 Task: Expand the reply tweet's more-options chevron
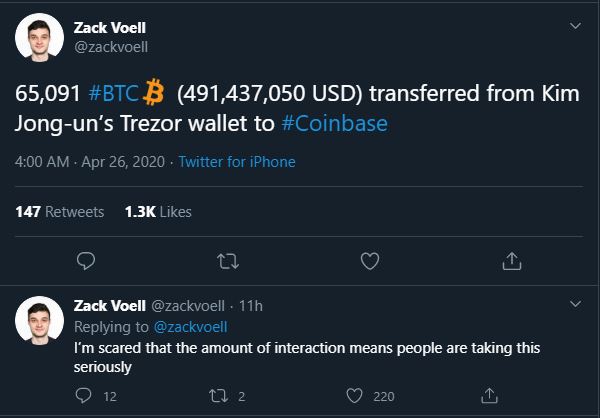(575, 303)
